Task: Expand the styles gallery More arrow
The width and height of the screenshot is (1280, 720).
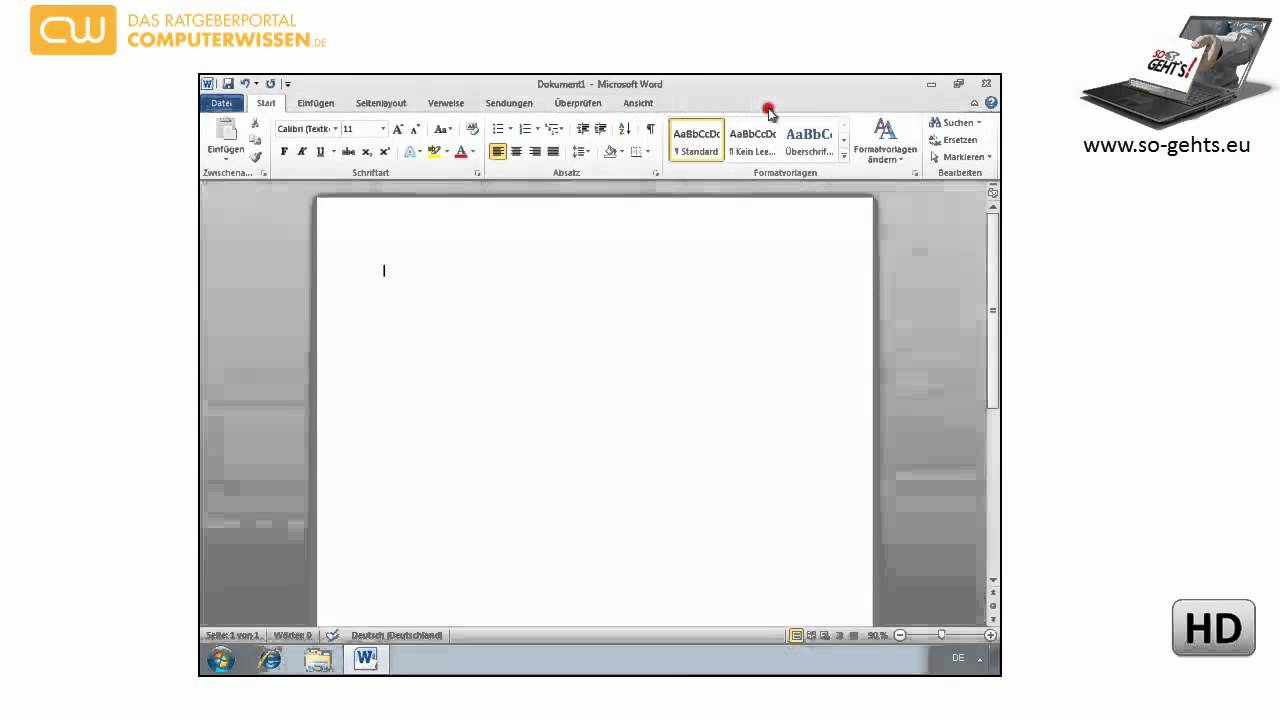Action: point(844,156)
